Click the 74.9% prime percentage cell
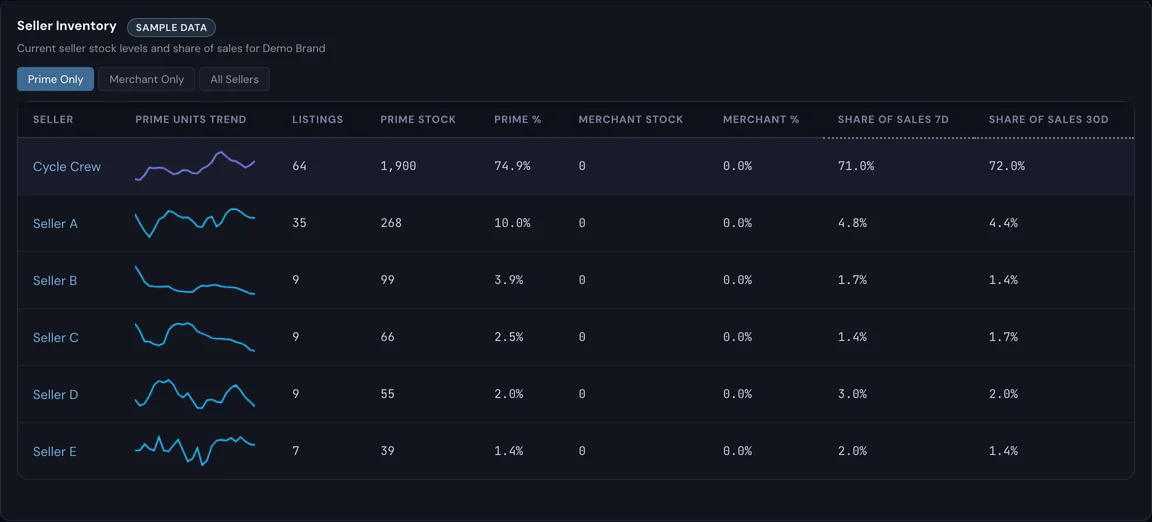1152x522 pixels. (512, 166)
